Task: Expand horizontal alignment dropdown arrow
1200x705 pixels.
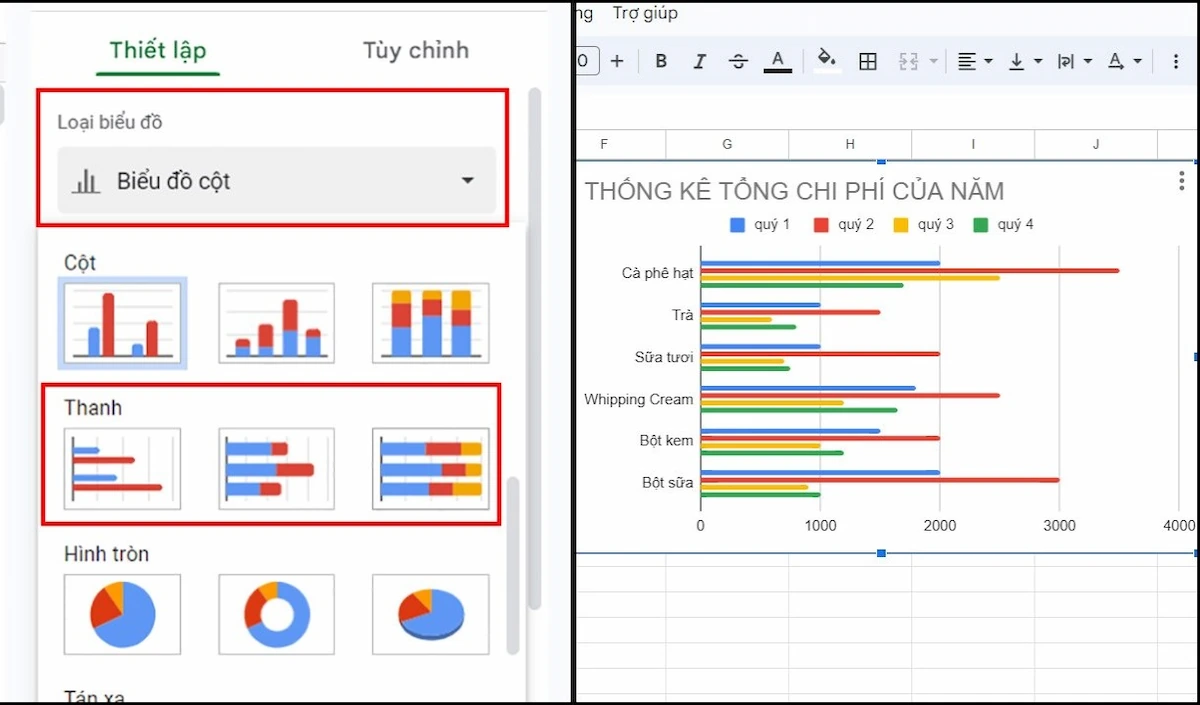Action: 988,62
